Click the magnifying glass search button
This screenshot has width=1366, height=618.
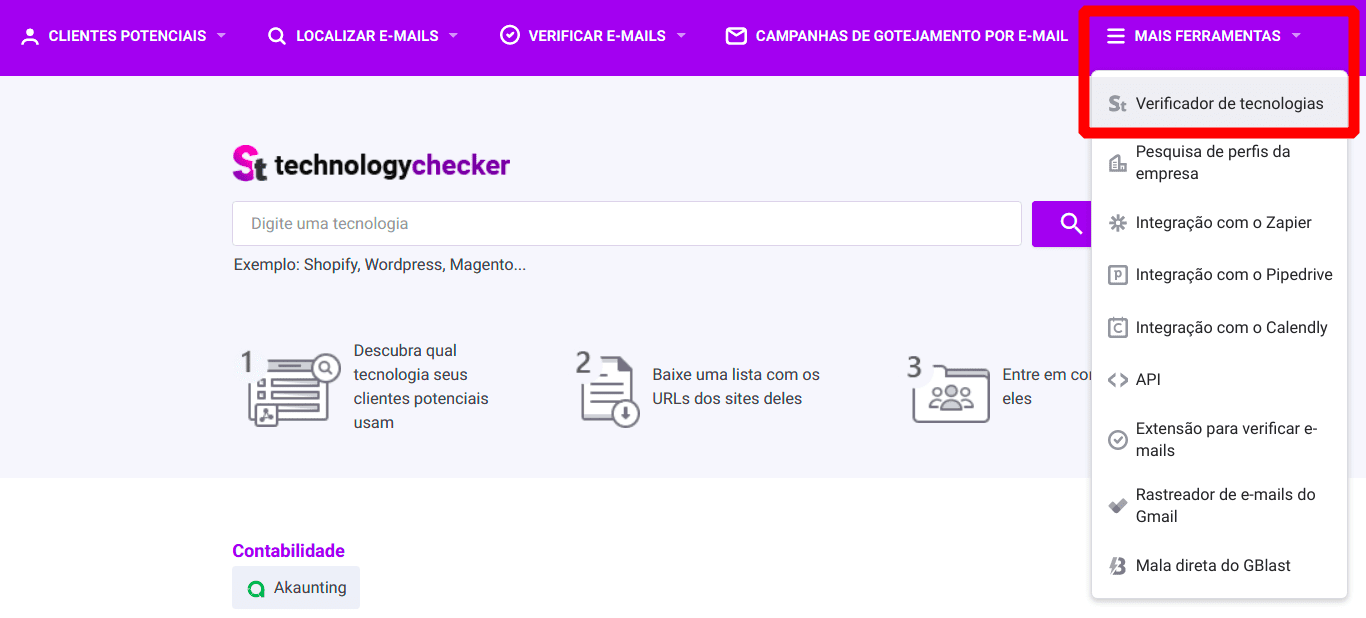(1070, 224)
